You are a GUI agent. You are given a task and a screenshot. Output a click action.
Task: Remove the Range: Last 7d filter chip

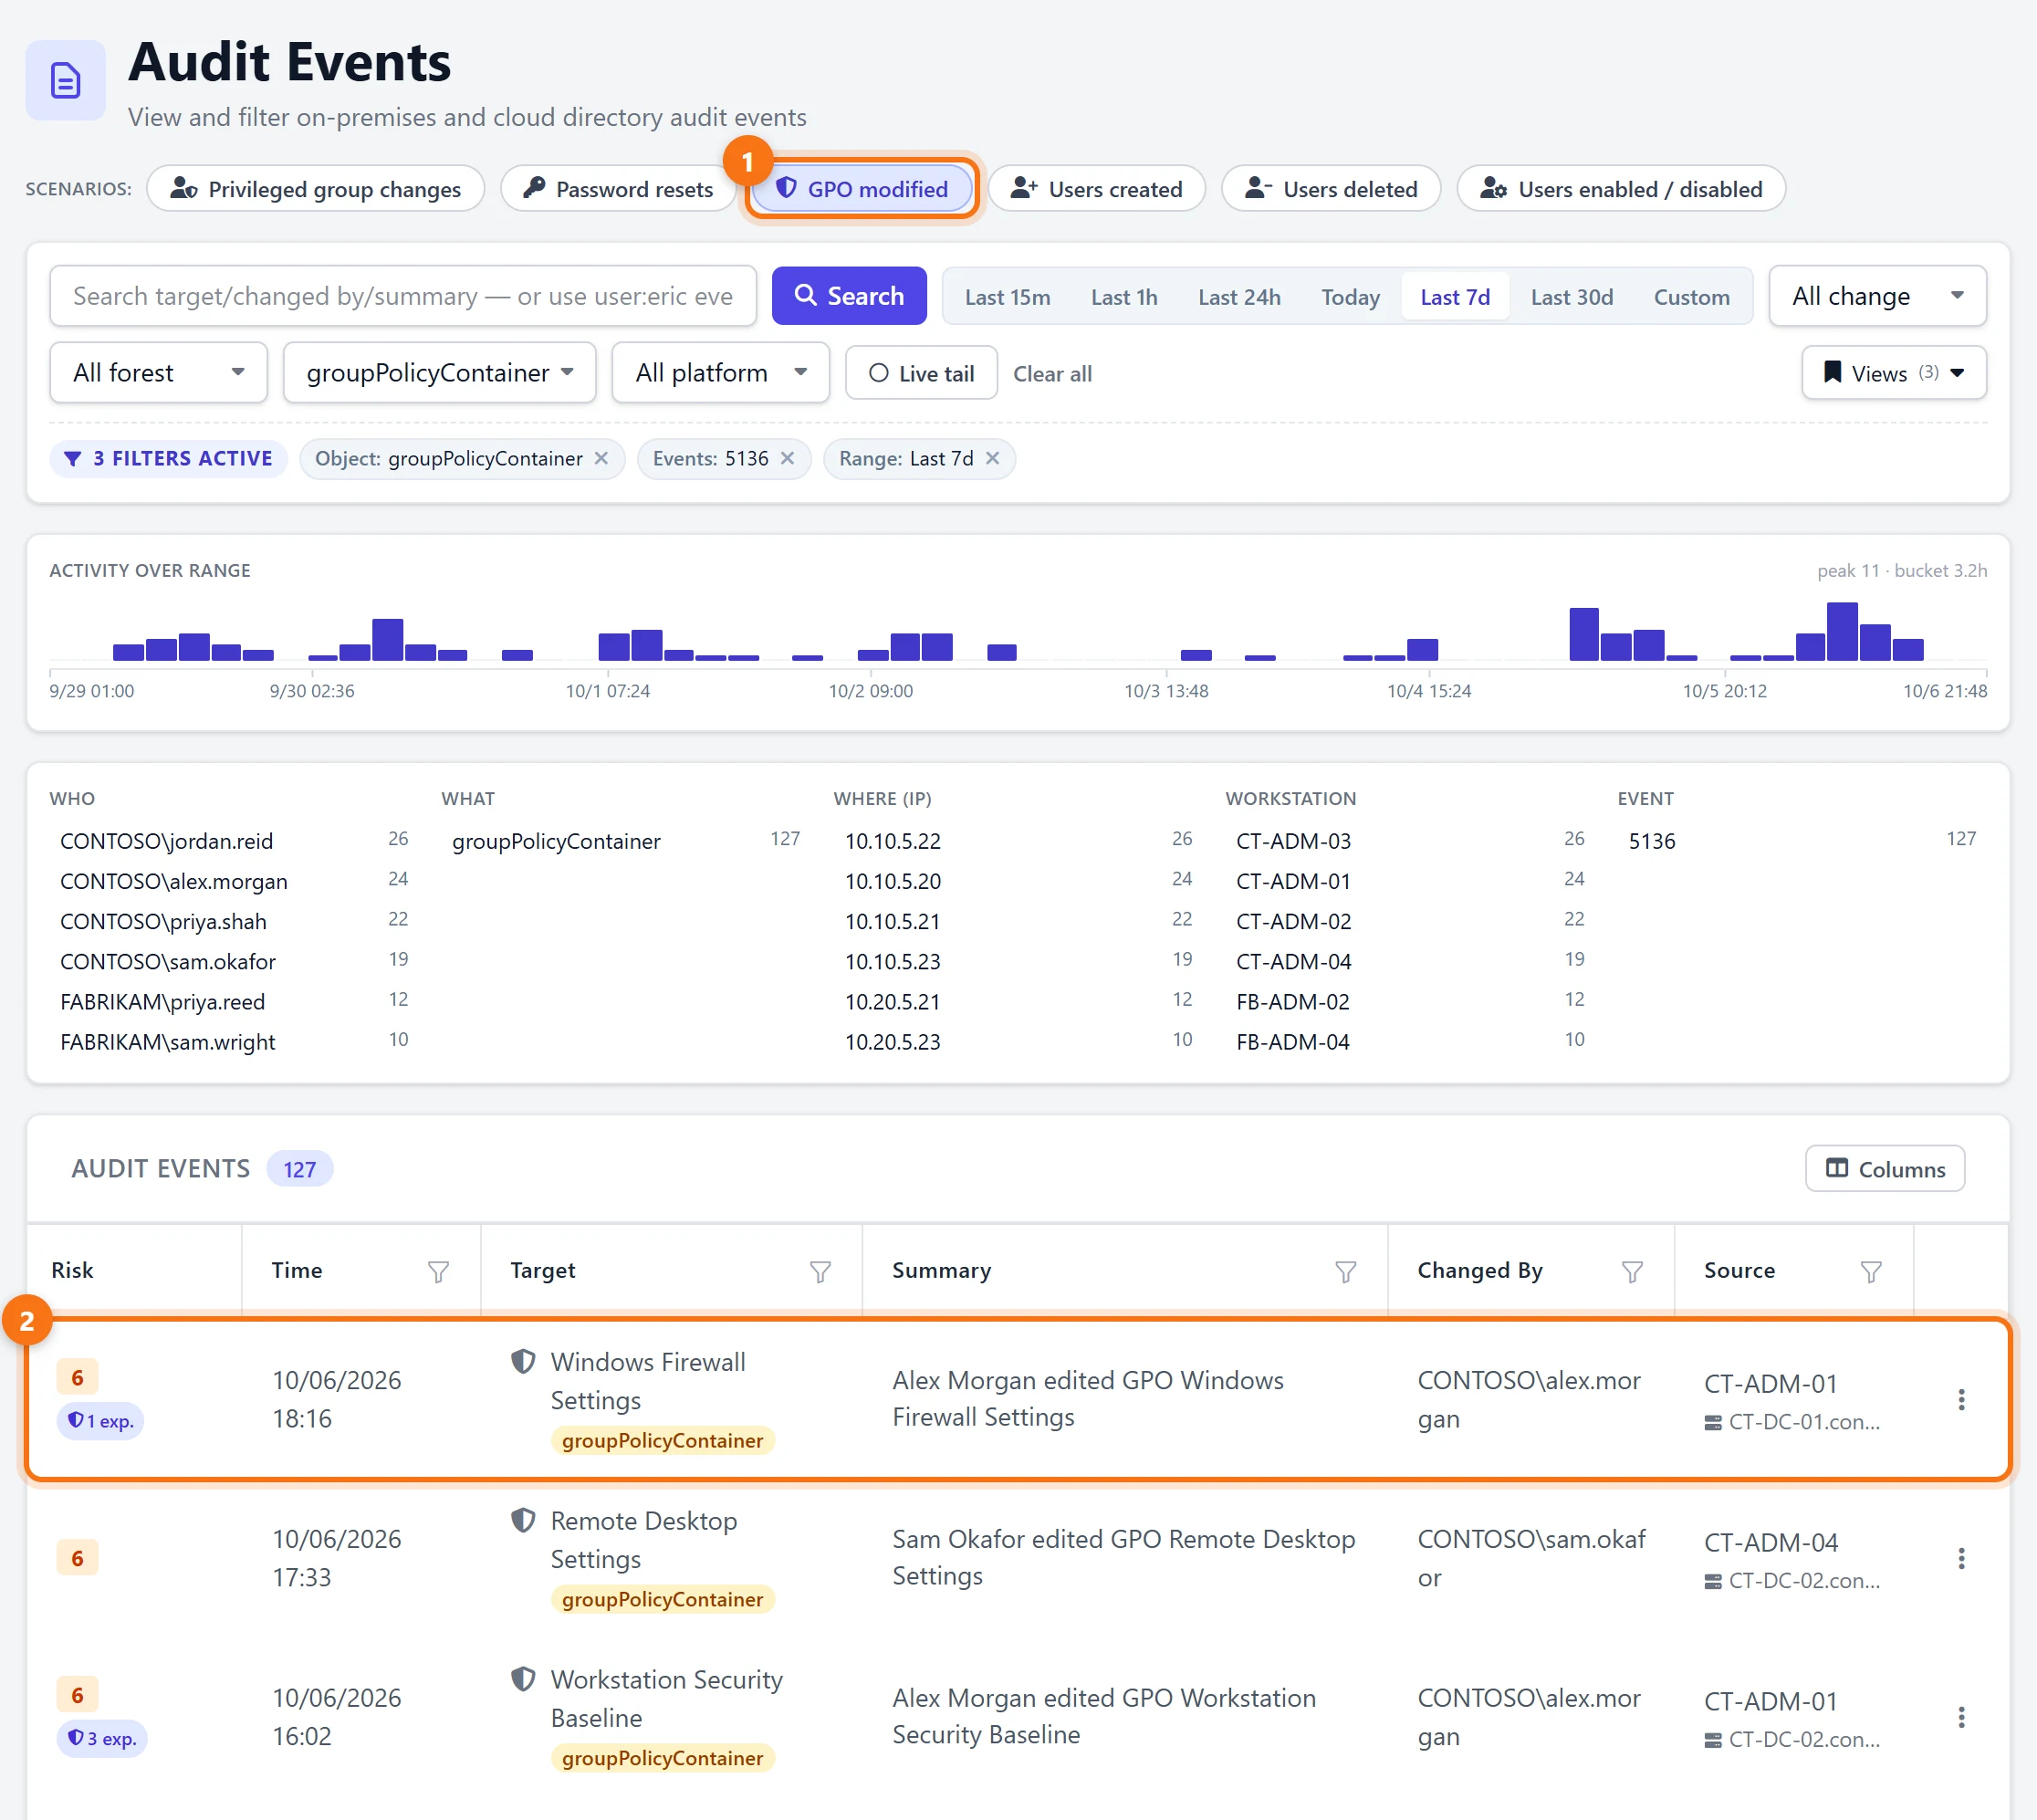click(x=992, y=458)
